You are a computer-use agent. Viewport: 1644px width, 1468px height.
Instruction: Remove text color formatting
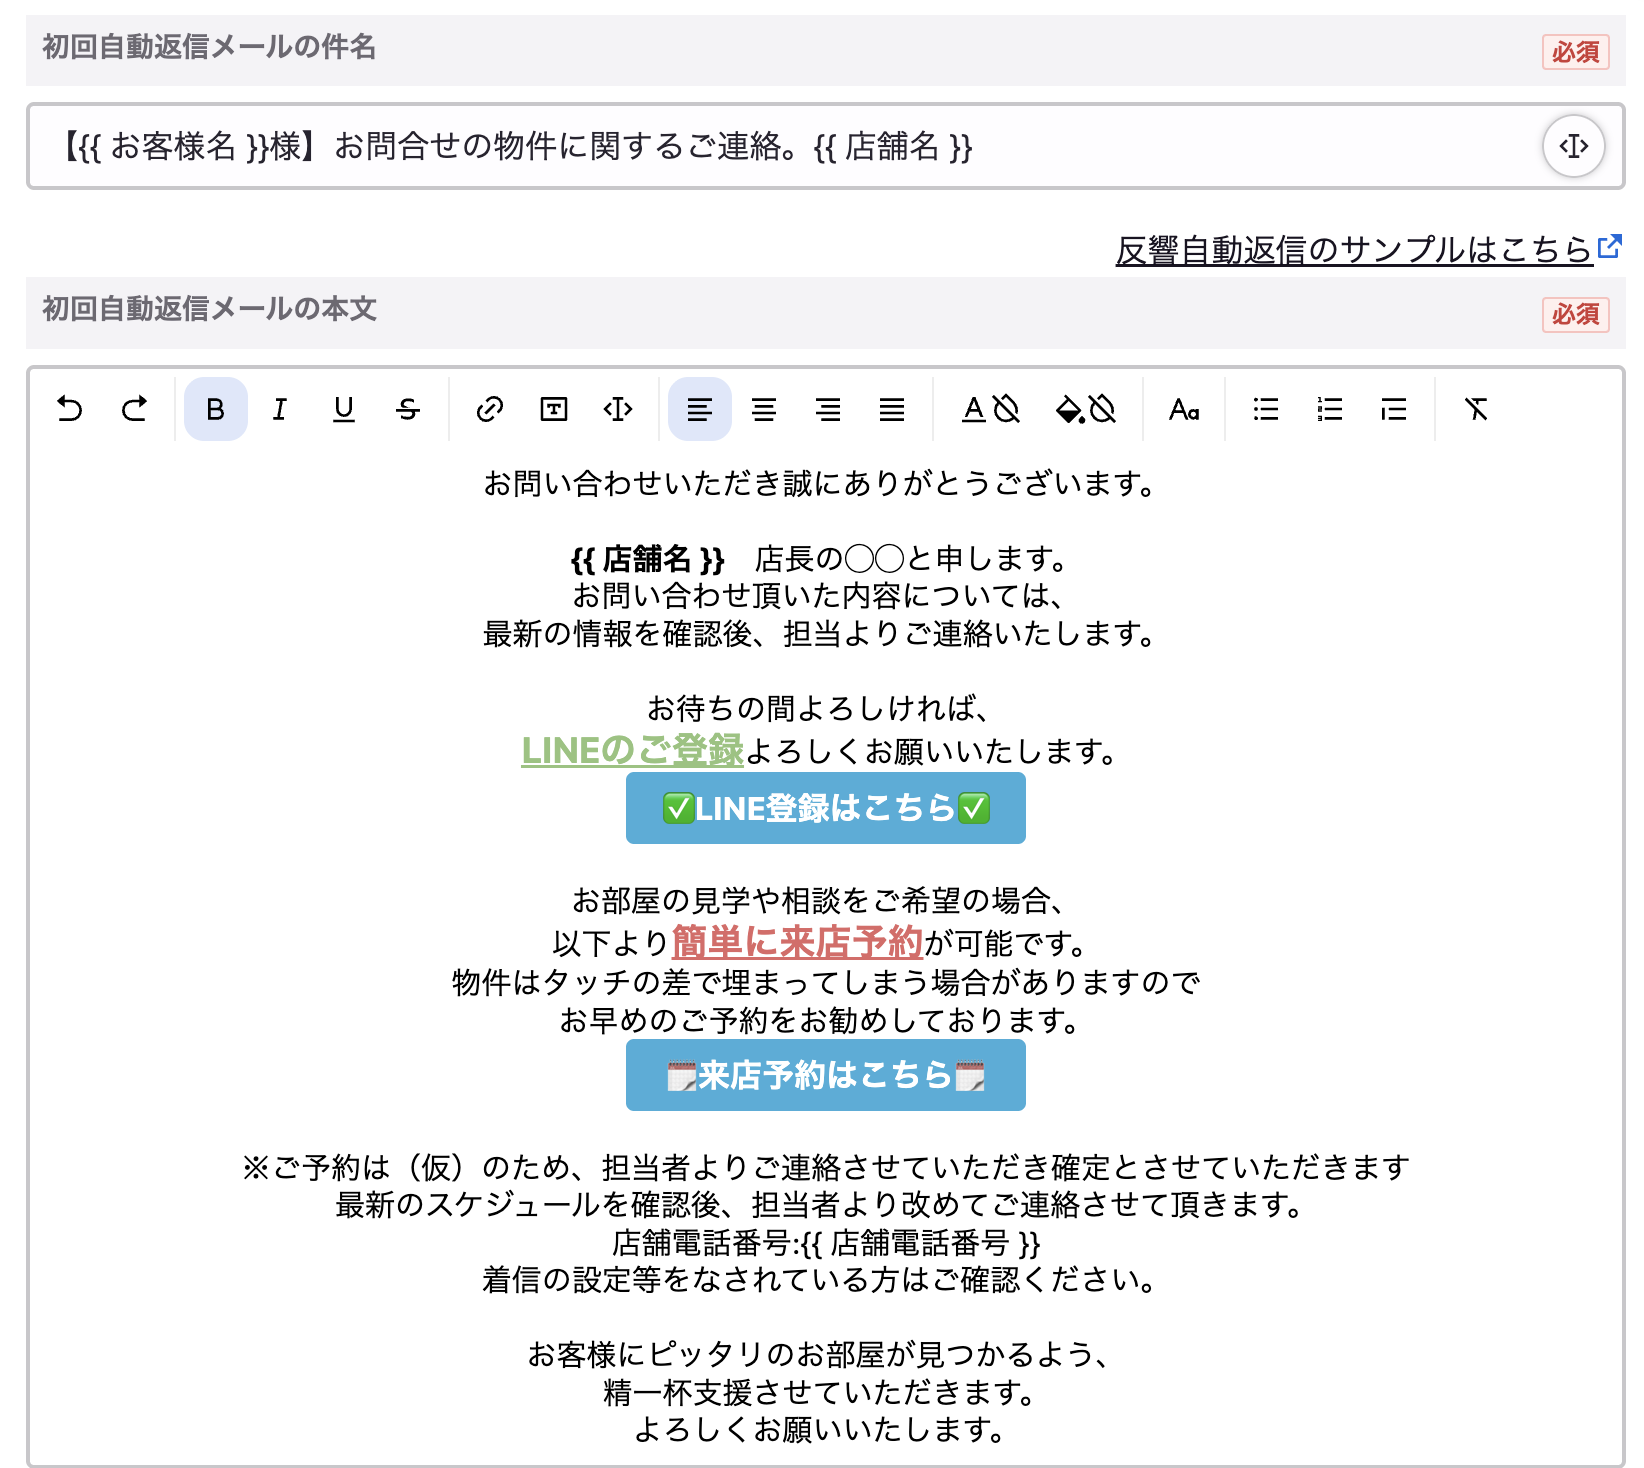(1007, 409)
